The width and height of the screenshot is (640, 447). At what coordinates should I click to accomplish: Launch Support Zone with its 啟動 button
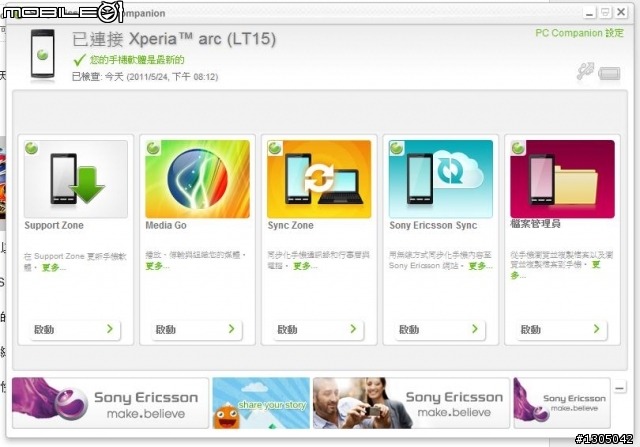75,329
